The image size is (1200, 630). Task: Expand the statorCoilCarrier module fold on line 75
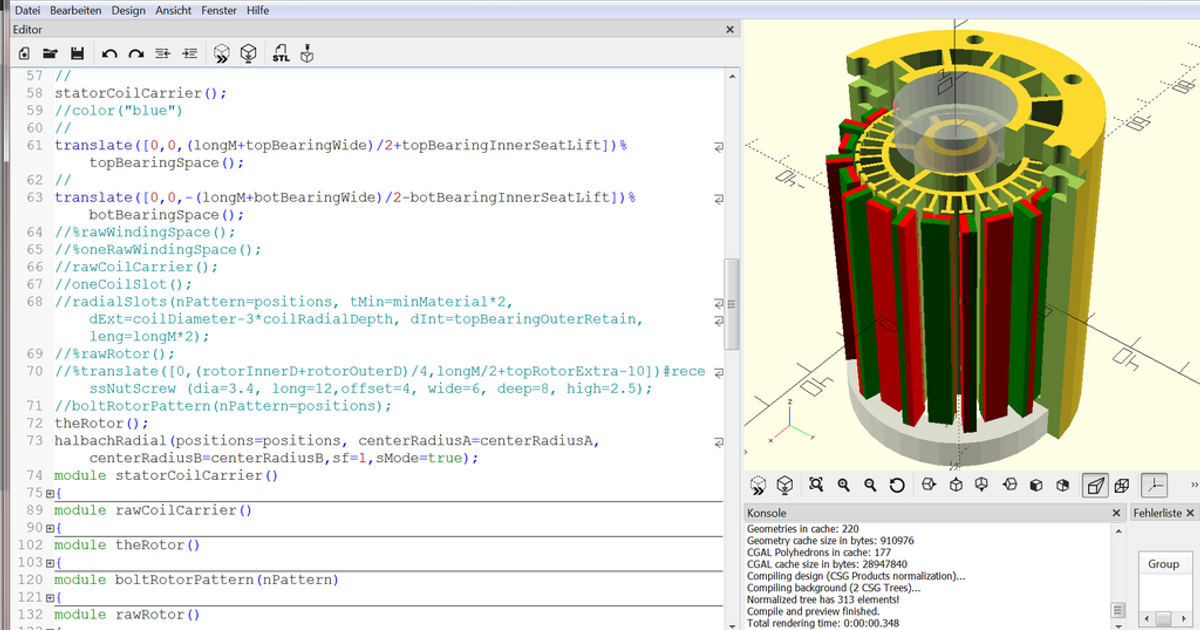tap(50, 493)
